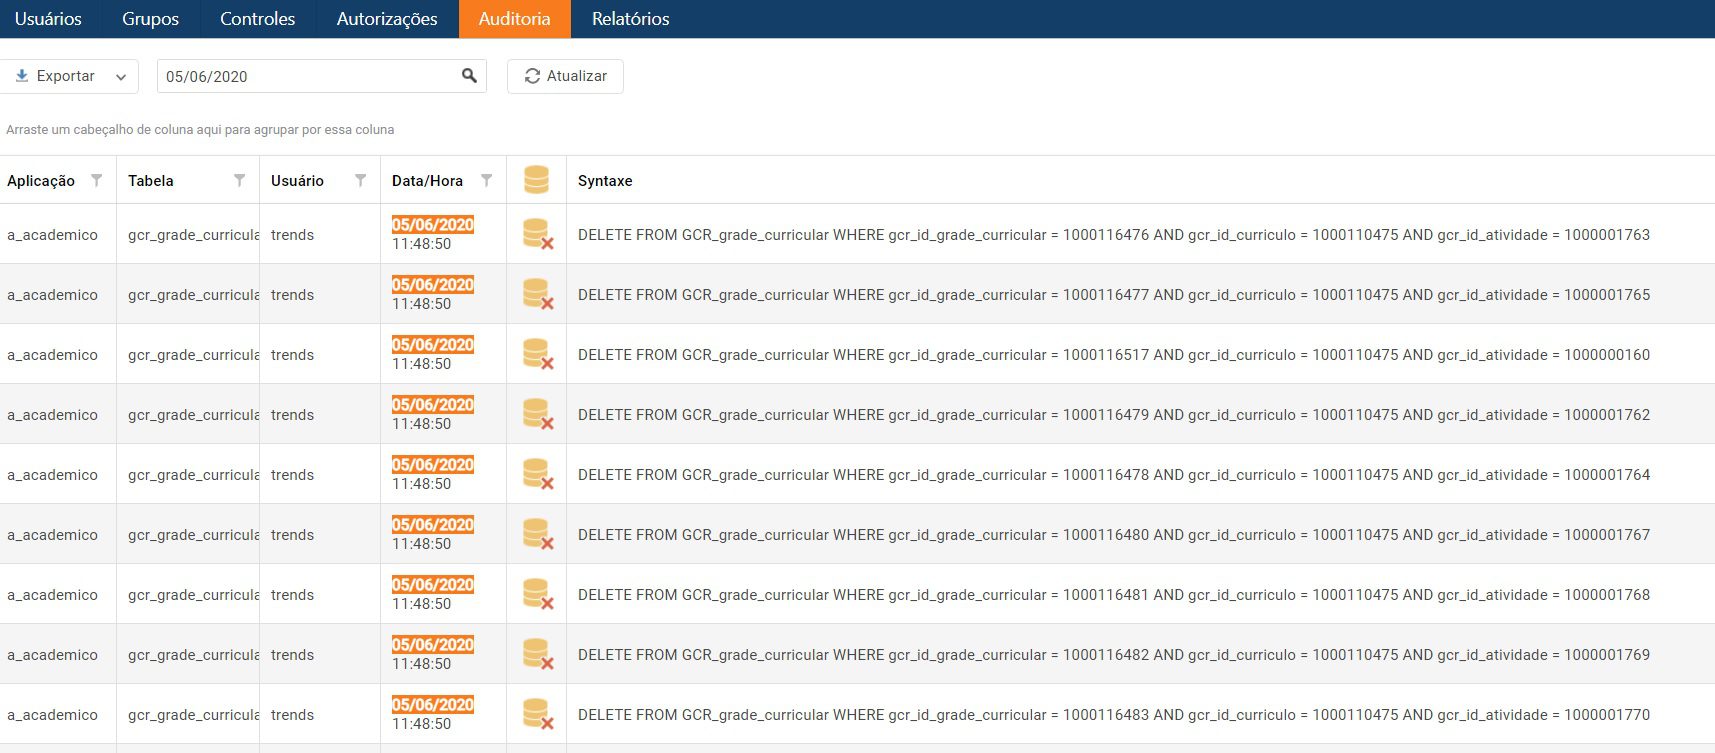Sort by the Syntaxe column header

(x=605, y=181)
